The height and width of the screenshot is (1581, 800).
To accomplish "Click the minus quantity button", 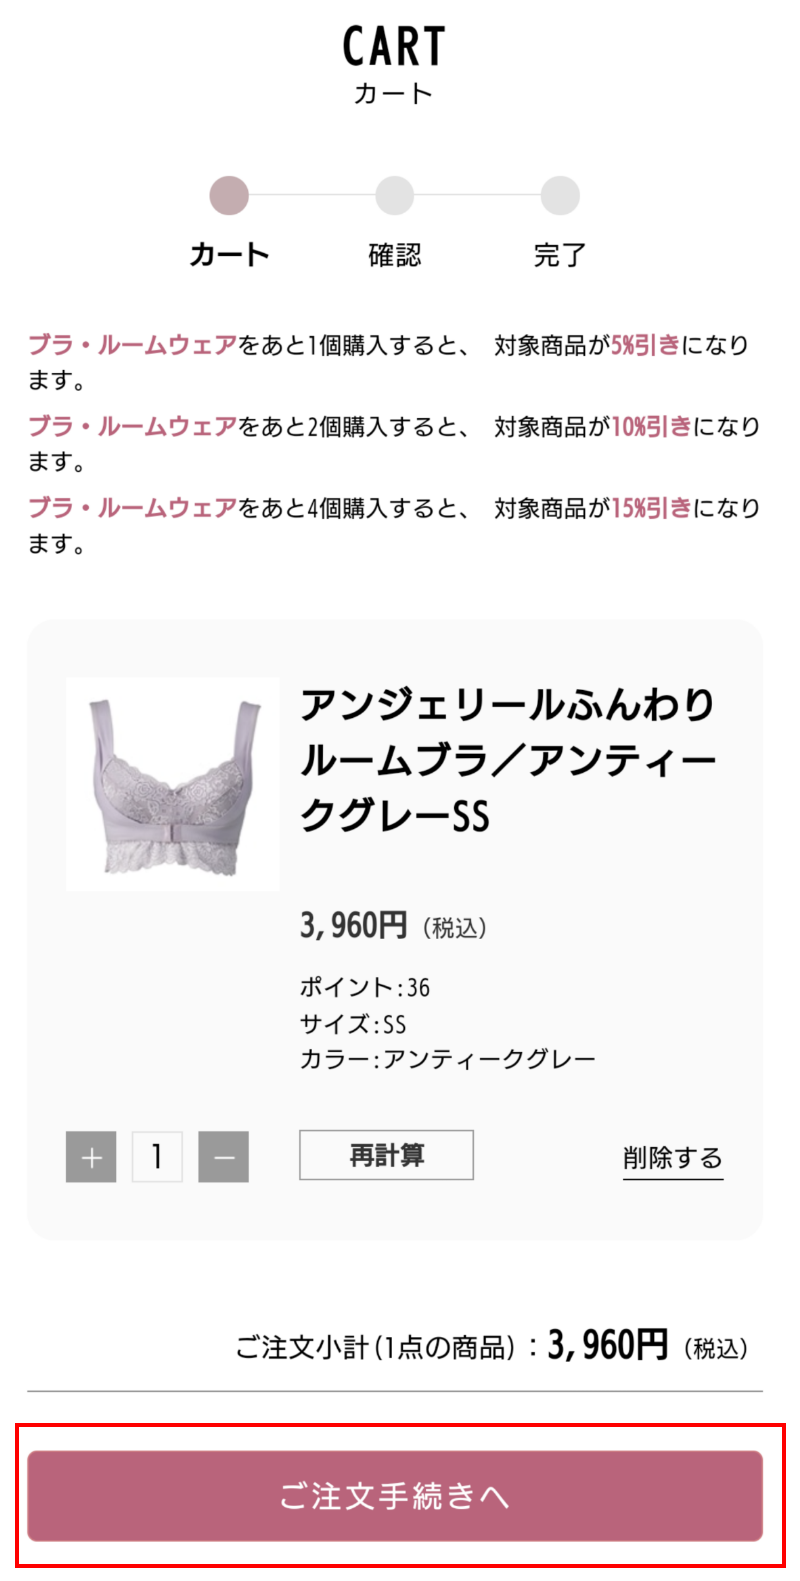I will (224, 1157).
